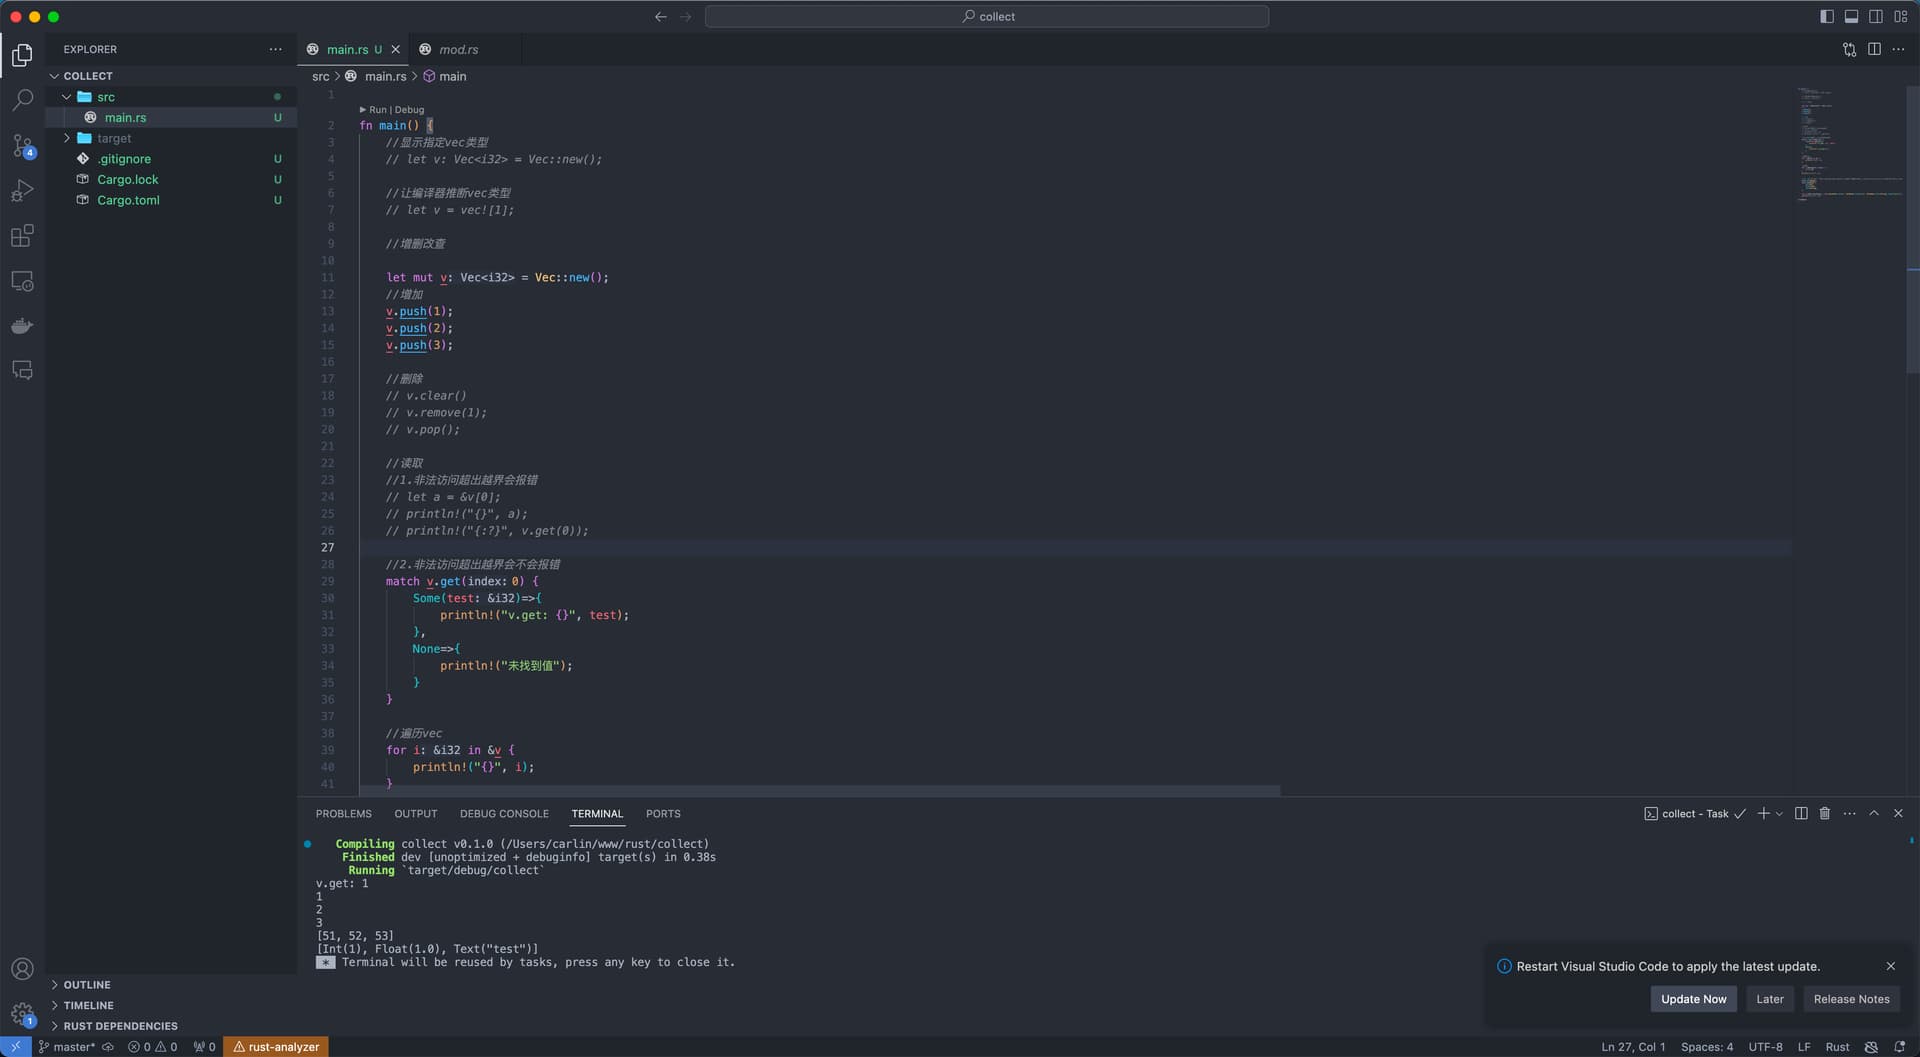Go back with the navigation arrow
The width and height of the screenshot is (1920, 1057).
point(660,16)
